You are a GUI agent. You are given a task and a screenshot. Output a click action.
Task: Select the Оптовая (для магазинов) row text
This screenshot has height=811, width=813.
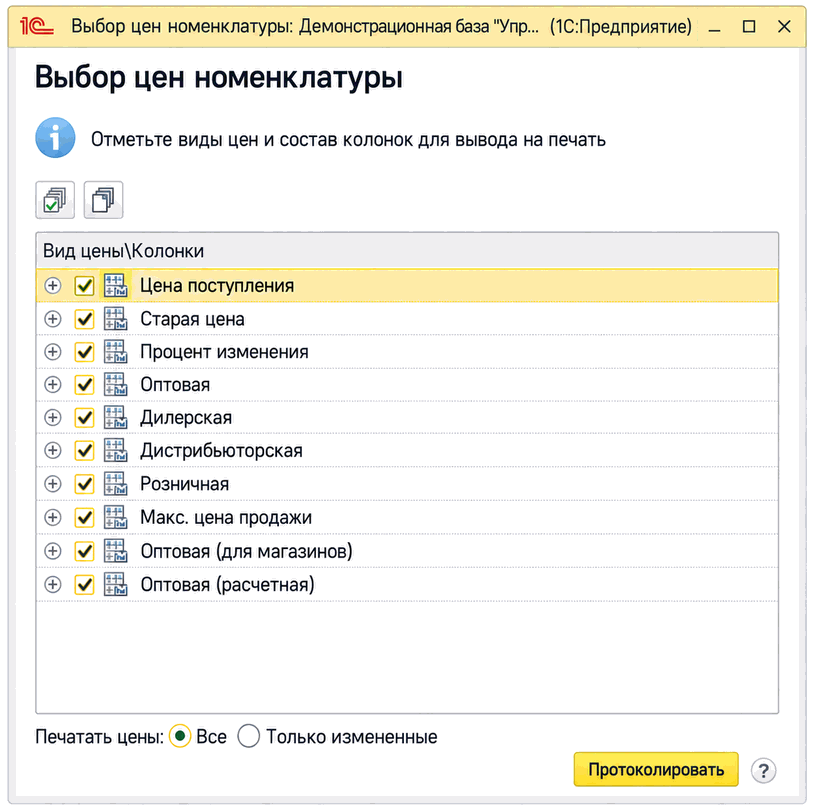(x=246, y=551)
